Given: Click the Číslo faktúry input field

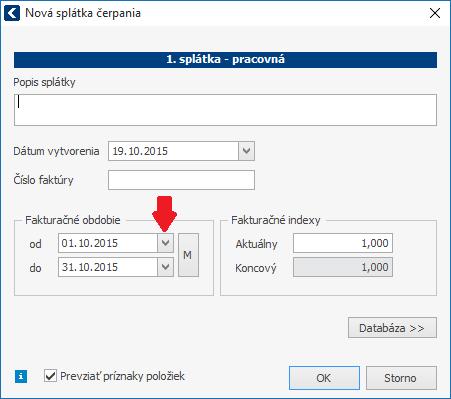Looking at the screenshot, I should (181, 180).
